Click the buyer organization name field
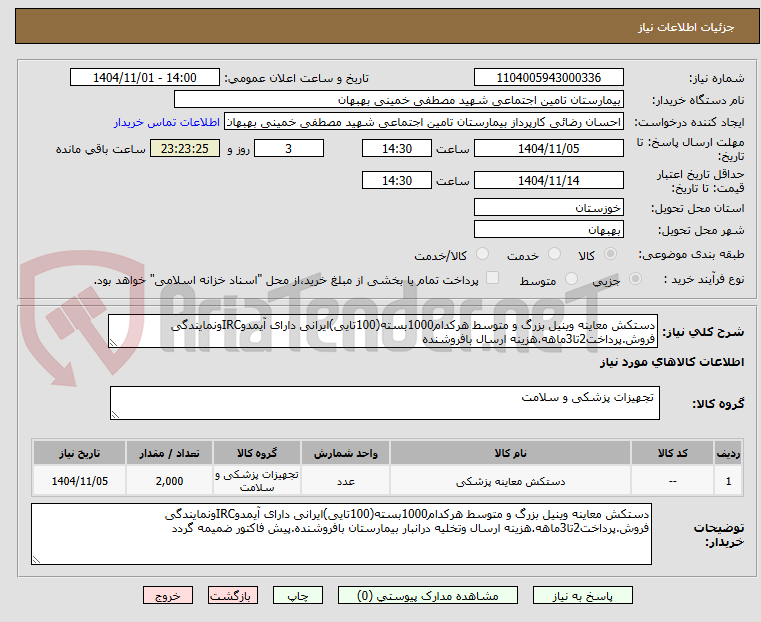The image size is (761, 622). 398,100
